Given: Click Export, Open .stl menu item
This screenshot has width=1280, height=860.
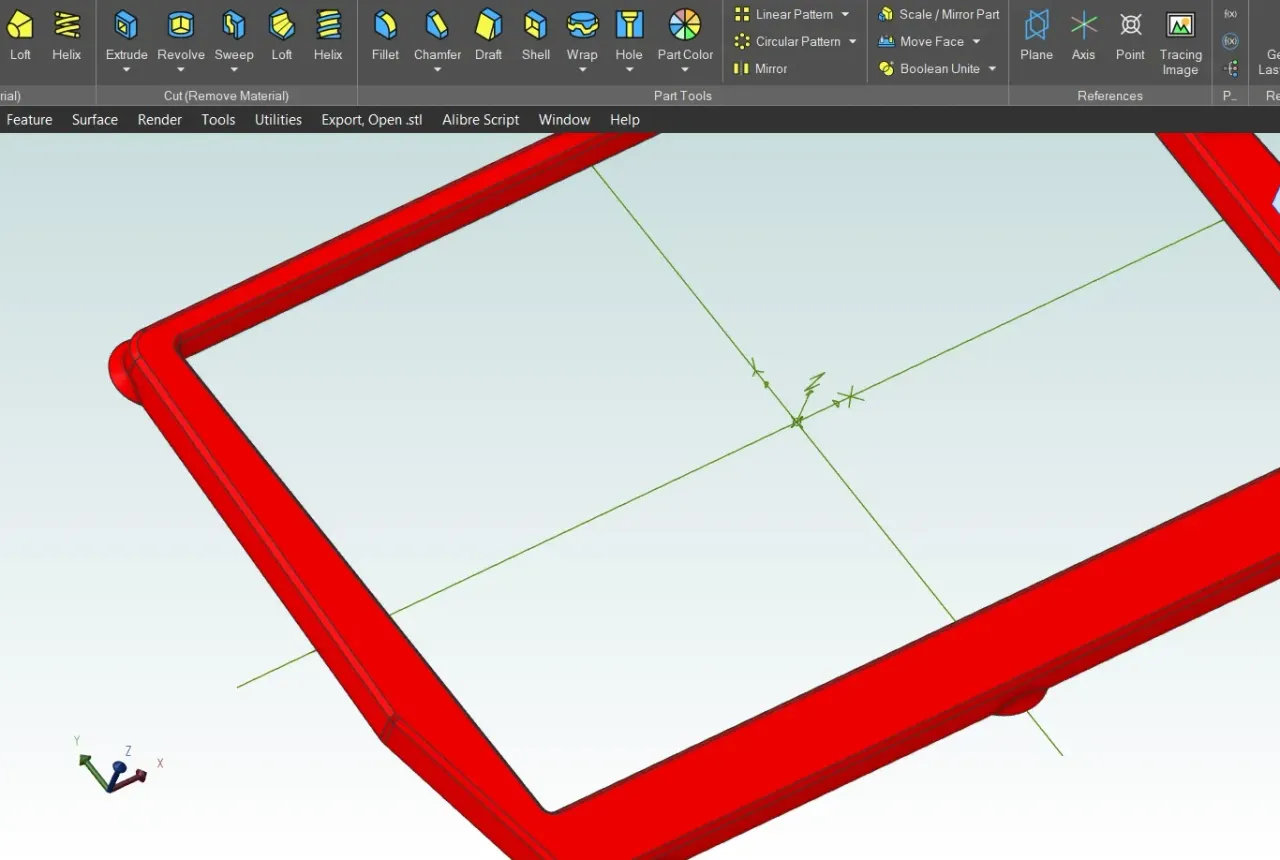Looking at the screenshot, I should click(371, 119).
